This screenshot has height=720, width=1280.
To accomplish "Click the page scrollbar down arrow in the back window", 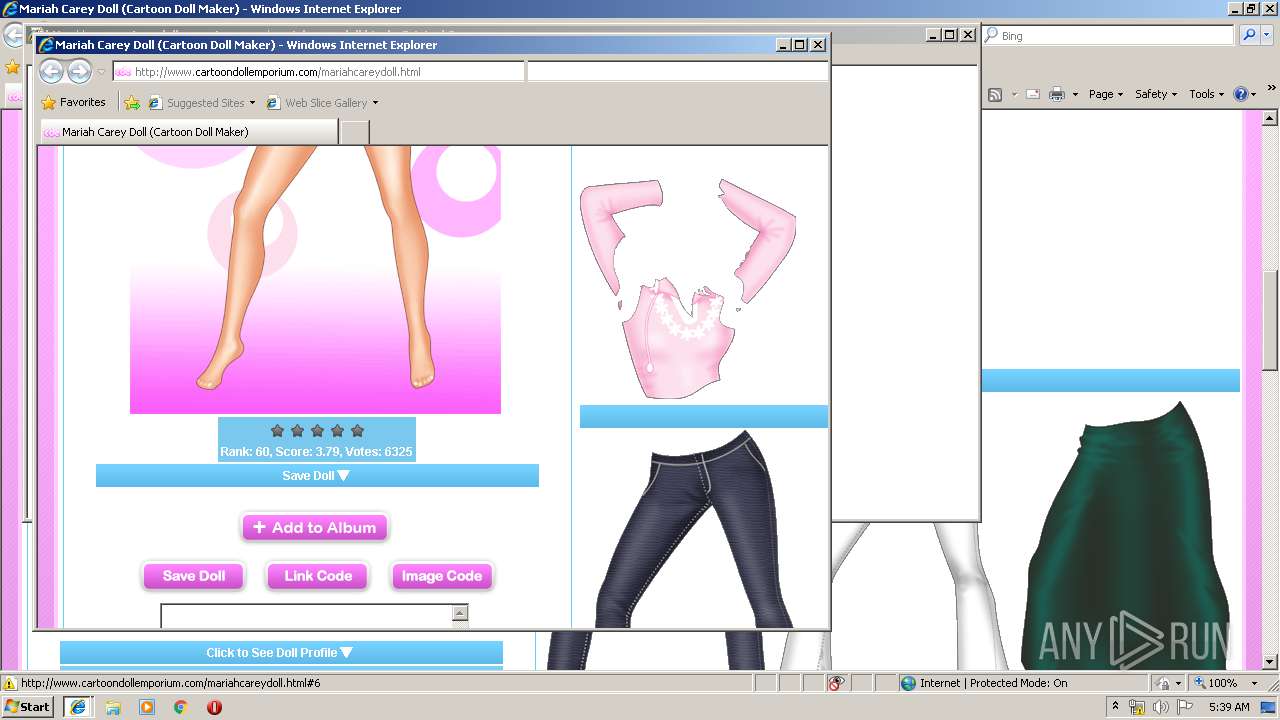I will (x=1270, y=662).
